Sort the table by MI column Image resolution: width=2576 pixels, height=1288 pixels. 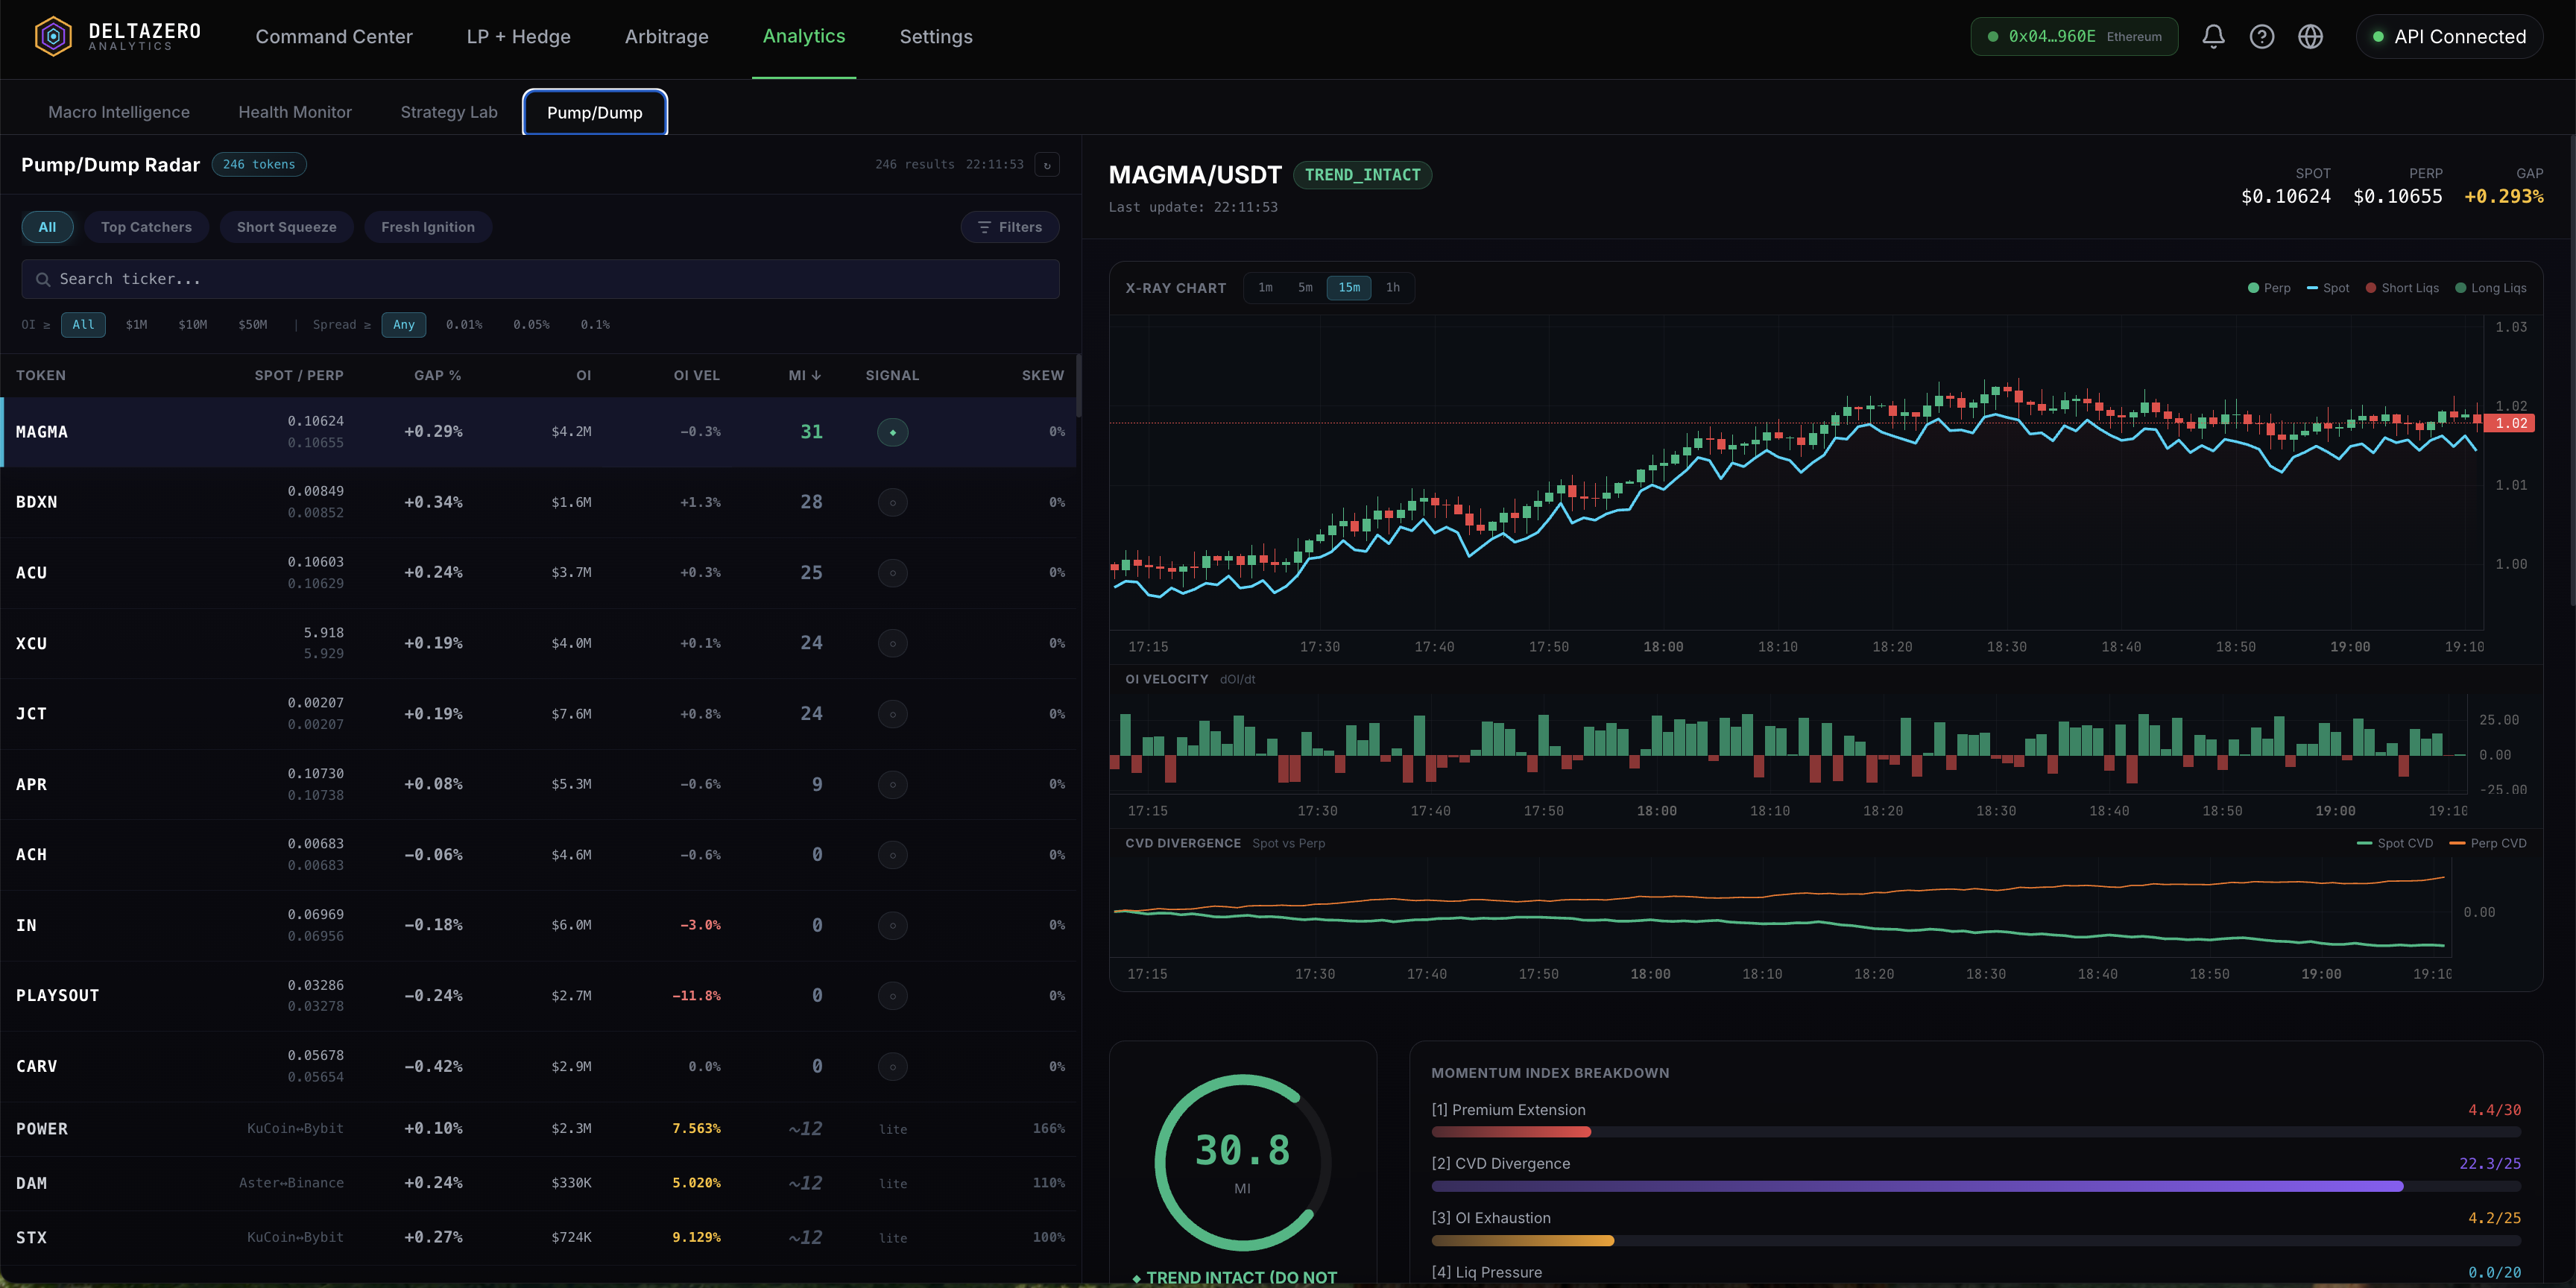coord(804,375)
